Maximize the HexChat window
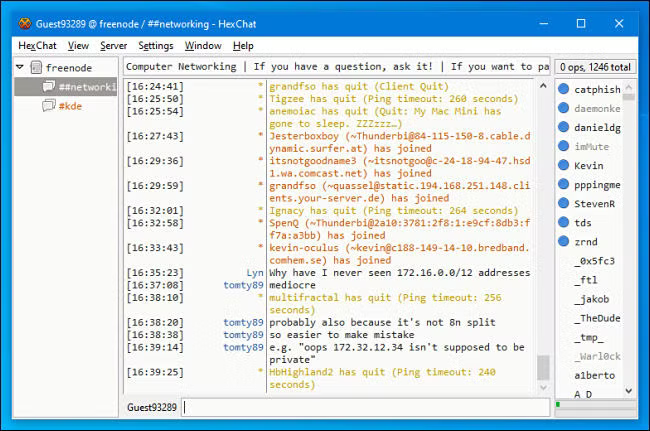The height and width of the screenshot is (431, 650). coord(581,24)
